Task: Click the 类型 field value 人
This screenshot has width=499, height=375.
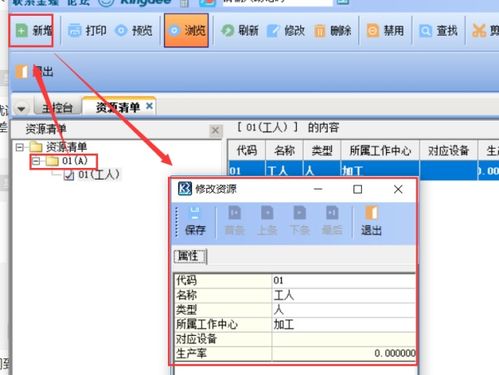Action: (343, 310)
